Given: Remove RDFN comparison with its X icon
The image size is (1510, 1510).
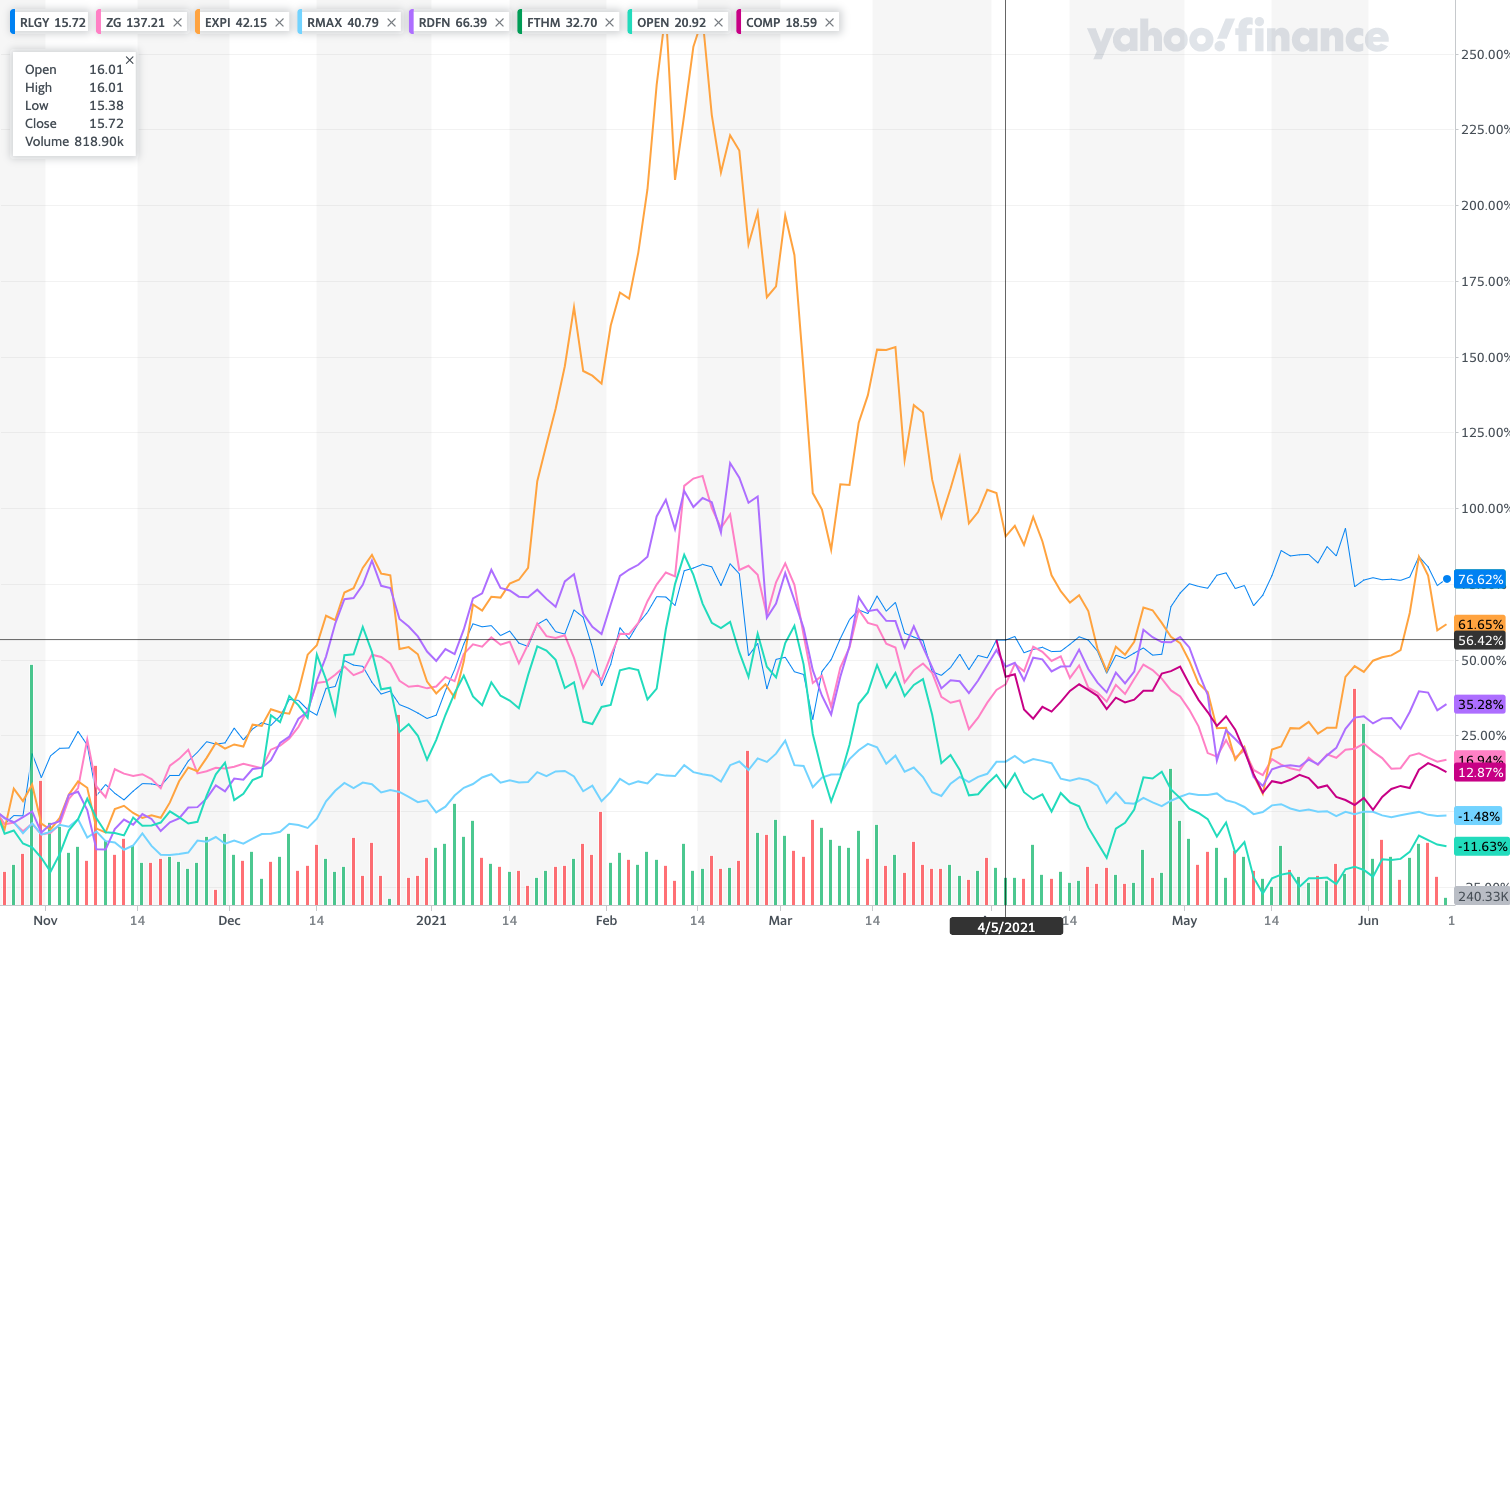Looking at the screenshot, I should click(499, 22).
